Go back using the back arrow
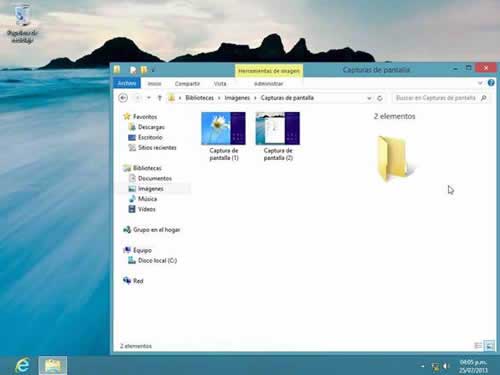Viewport: 500px width, 375px height. click(x=123, y=98)
